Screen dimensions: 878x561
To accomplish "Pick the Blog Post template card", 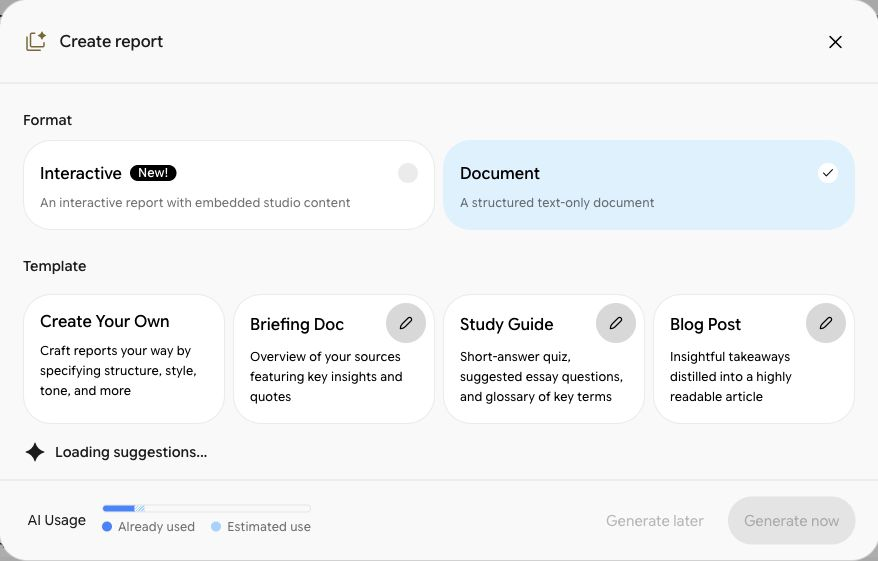I will 754,359.
